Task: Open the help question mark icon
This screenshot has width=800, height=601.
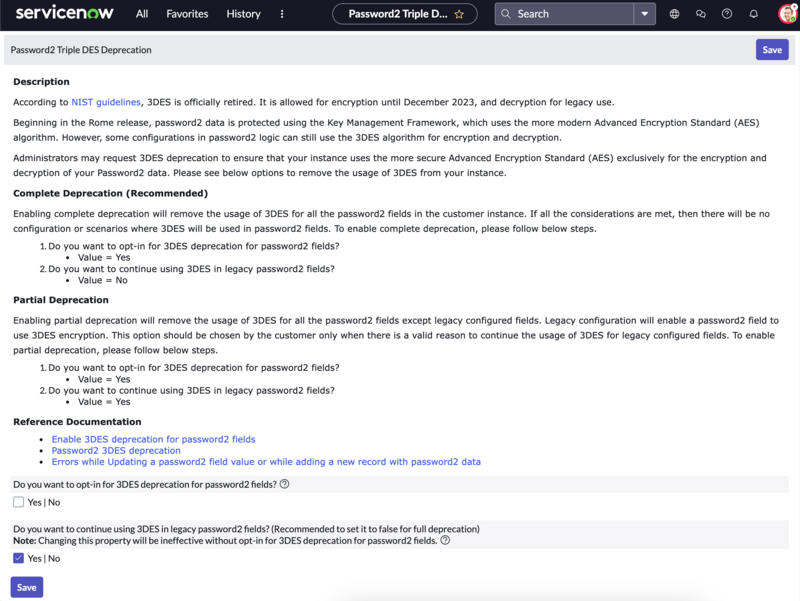Action: [x=727, y=14]
